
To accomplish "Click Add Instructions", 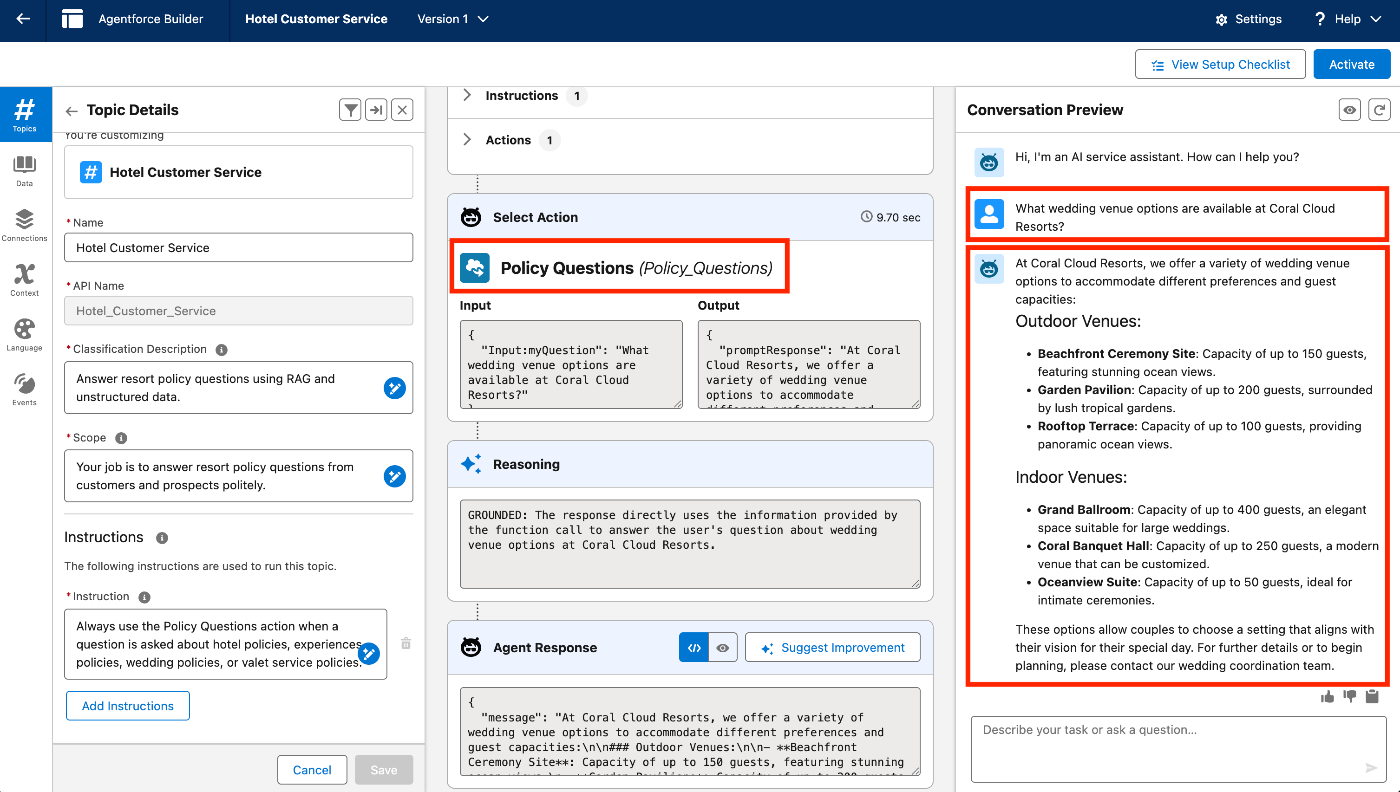I will click(128, 706).
